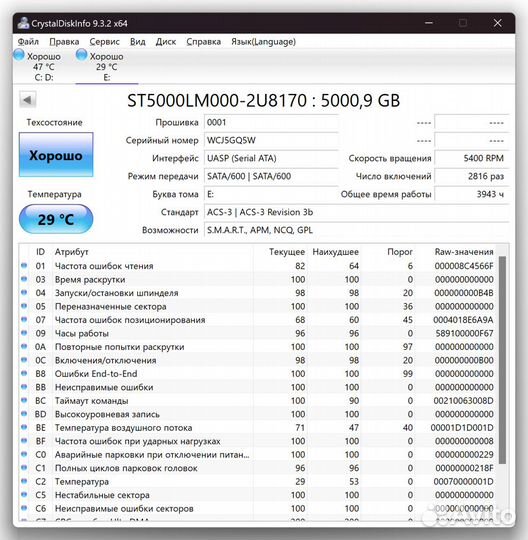Click status dot for Таймаут команды
This screenshot has height=540, width=528.
tap(24, 400)
